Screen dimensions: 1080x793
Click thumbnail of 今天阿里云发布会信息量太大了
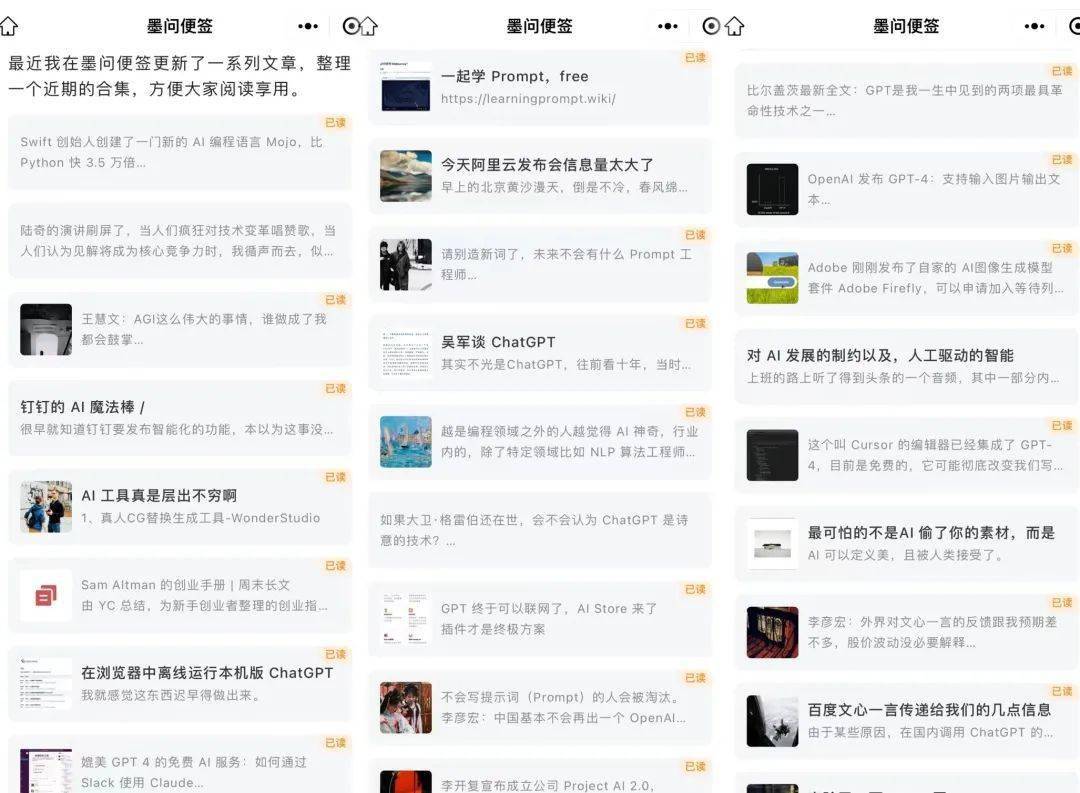tap(406, 176)
